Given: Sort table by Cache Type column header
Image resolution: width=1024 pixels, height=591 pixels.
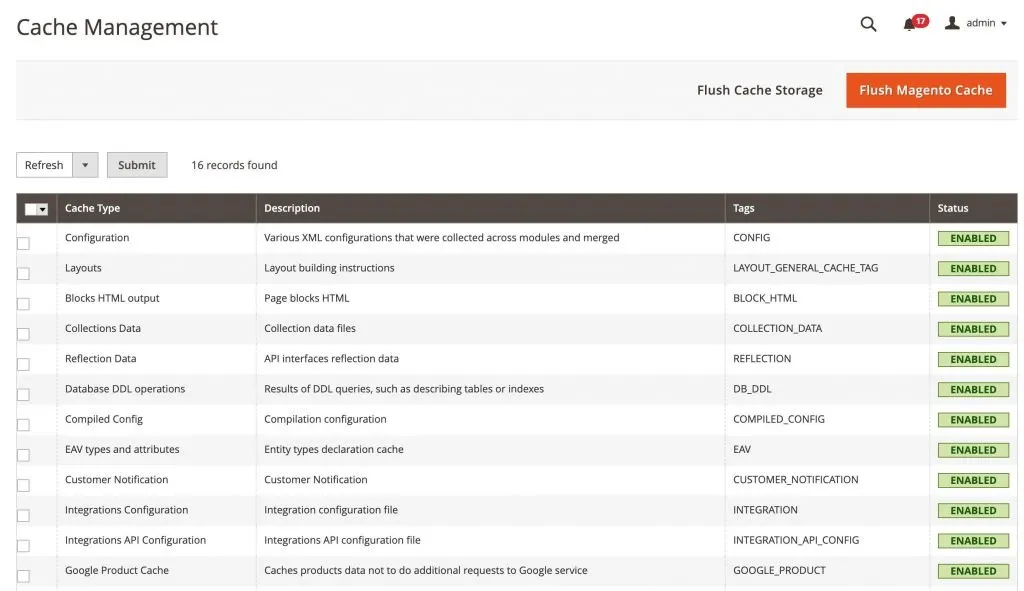Looking at the screenshot, I should pyautogui.click(x=98, y=208).
